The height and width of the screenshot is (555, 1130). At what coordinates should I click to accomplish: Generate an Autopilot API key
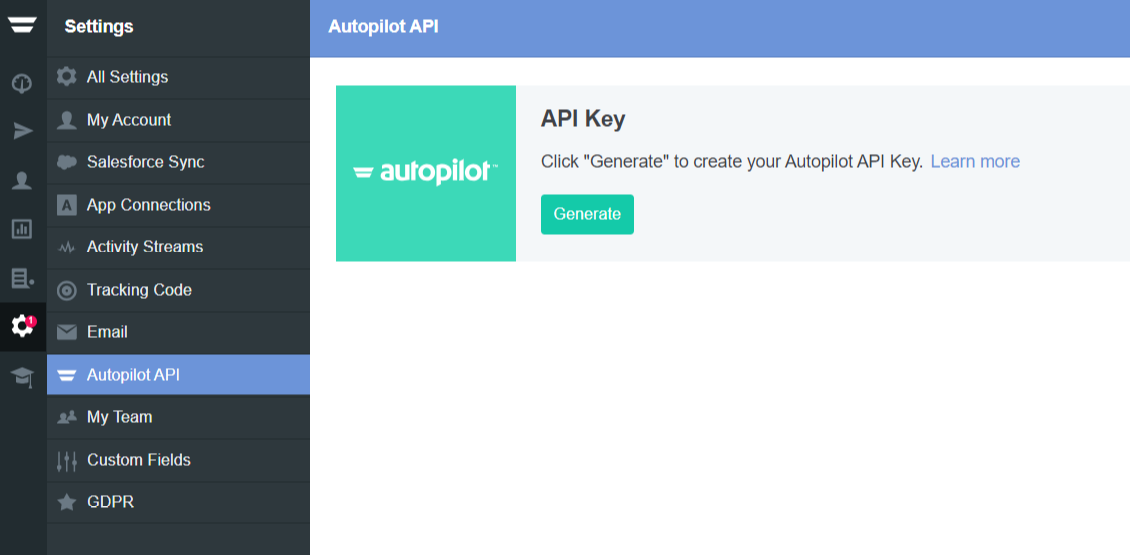click(x=587, y=214)
